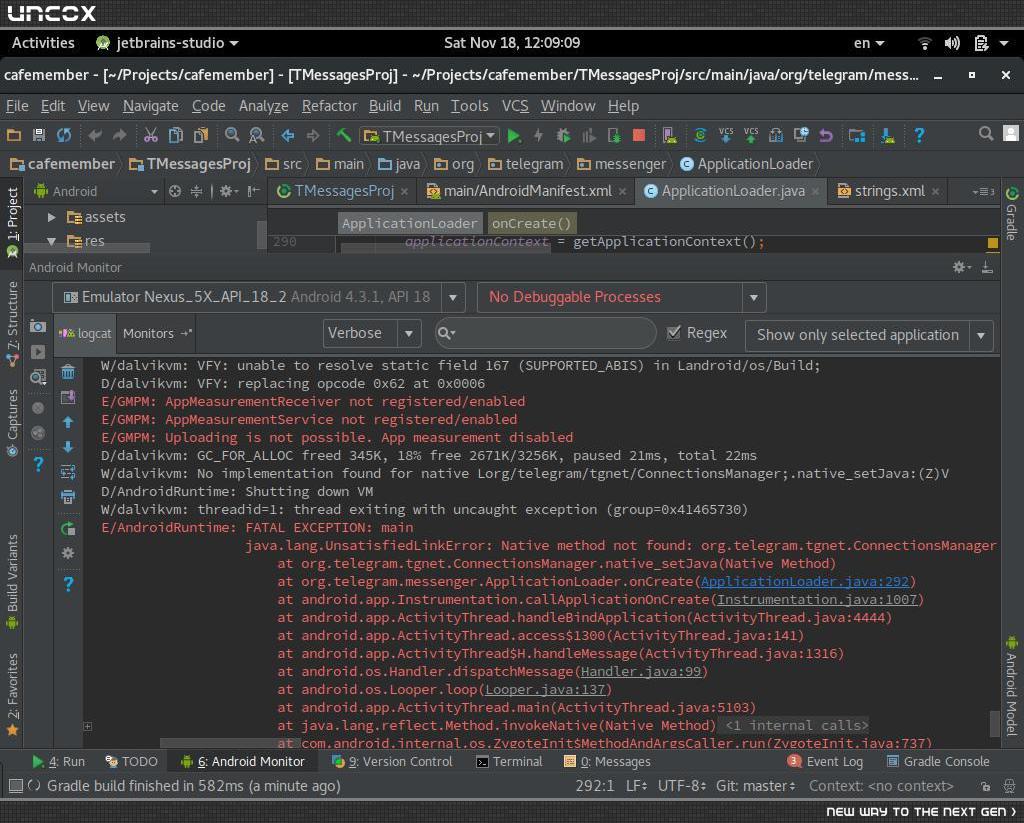Click the logcat horizontal scrollbar
The image size is (1024, 823).
(x=229, y=743)
